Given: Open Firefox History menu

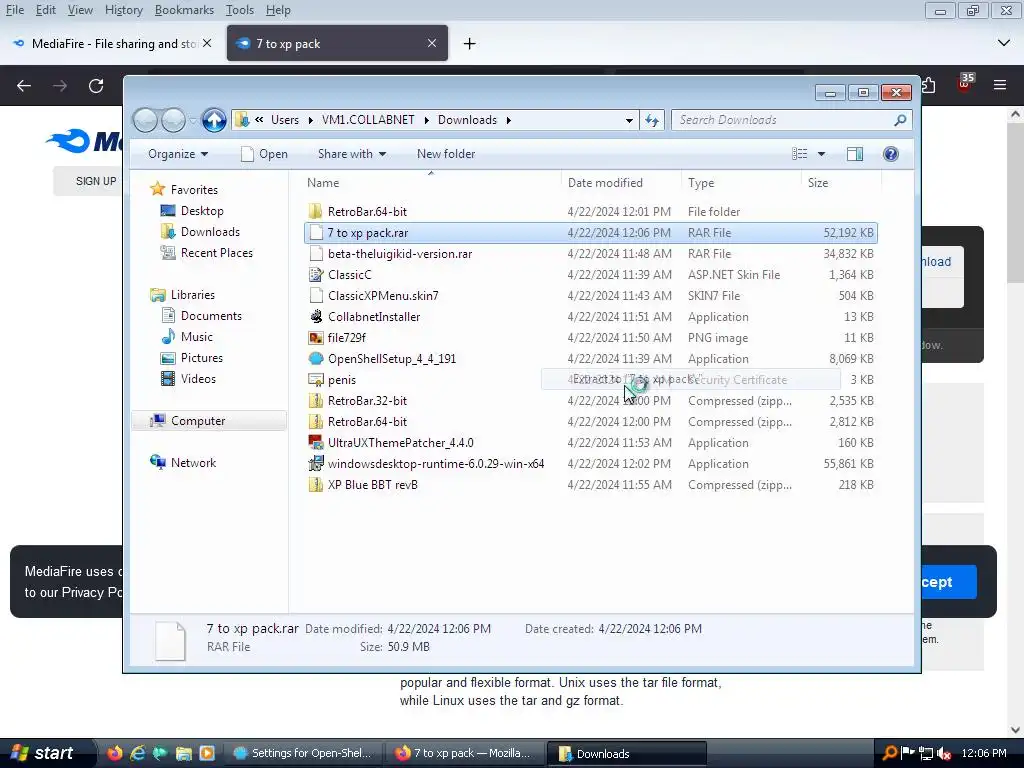Looking at the screenshot, I should 123,10.
